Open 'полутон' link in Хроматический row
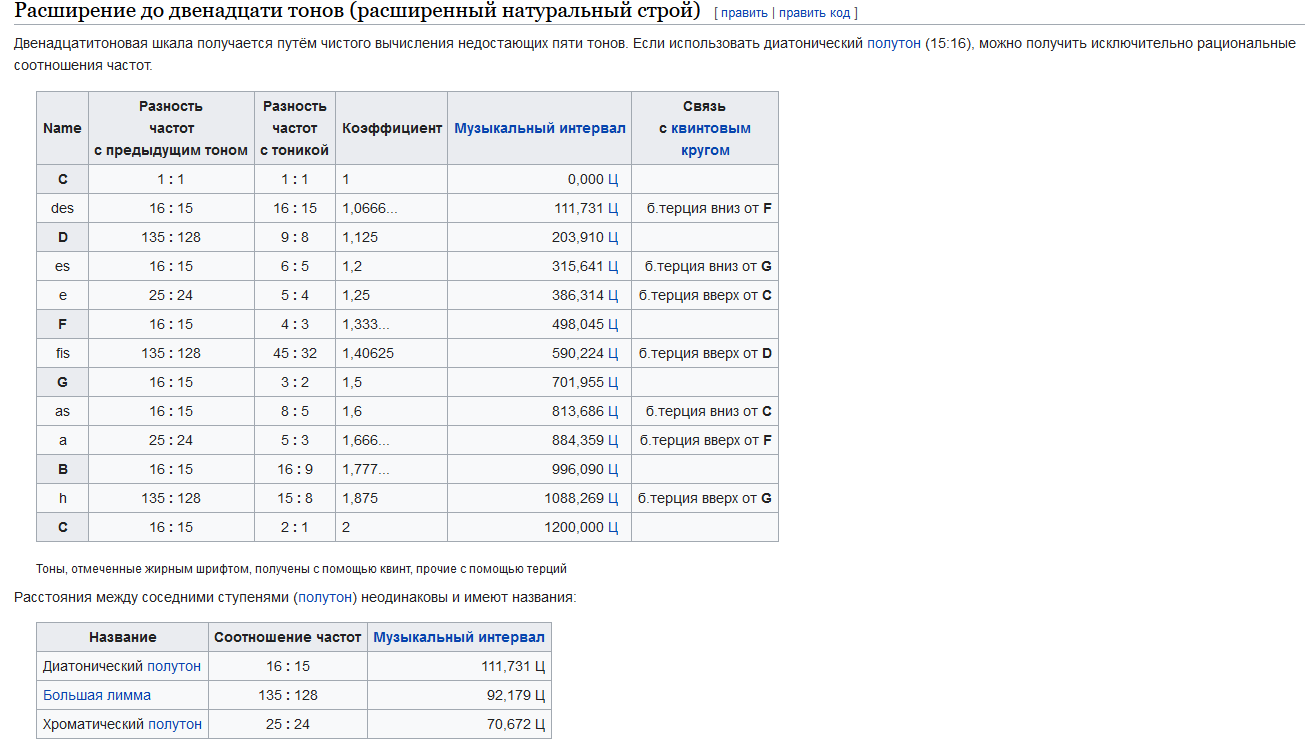 [x=175, y=724]
